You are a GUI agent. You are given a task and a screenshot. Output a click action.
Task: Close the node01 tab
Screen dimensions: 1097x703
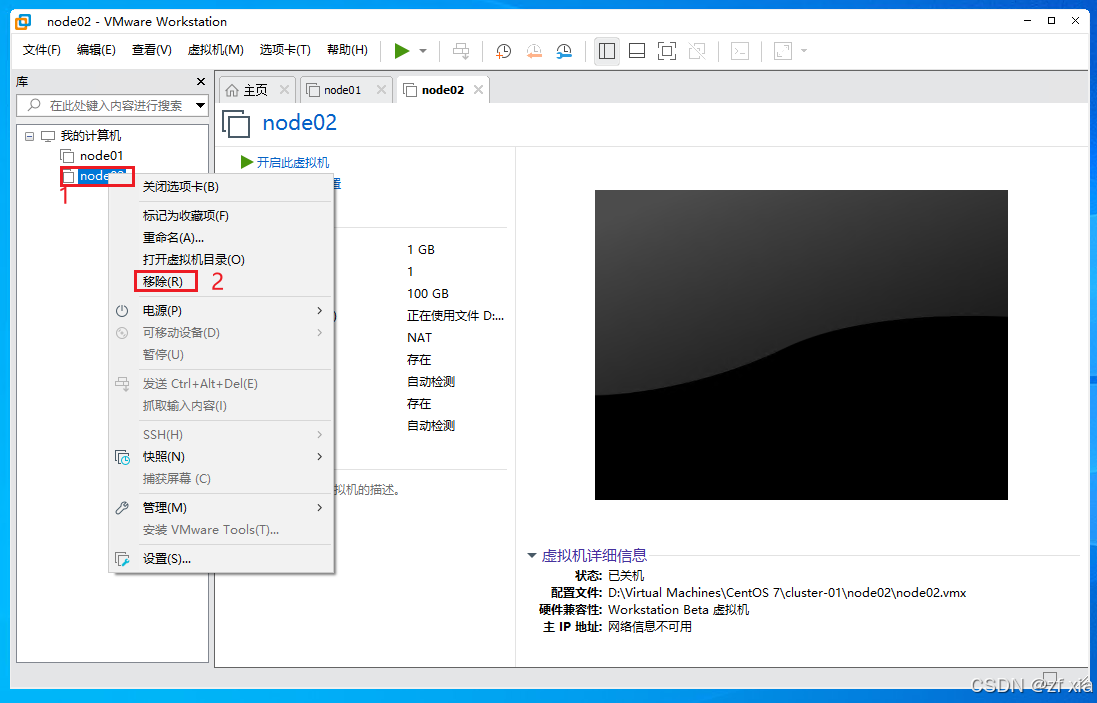click(x=381, y=90)
